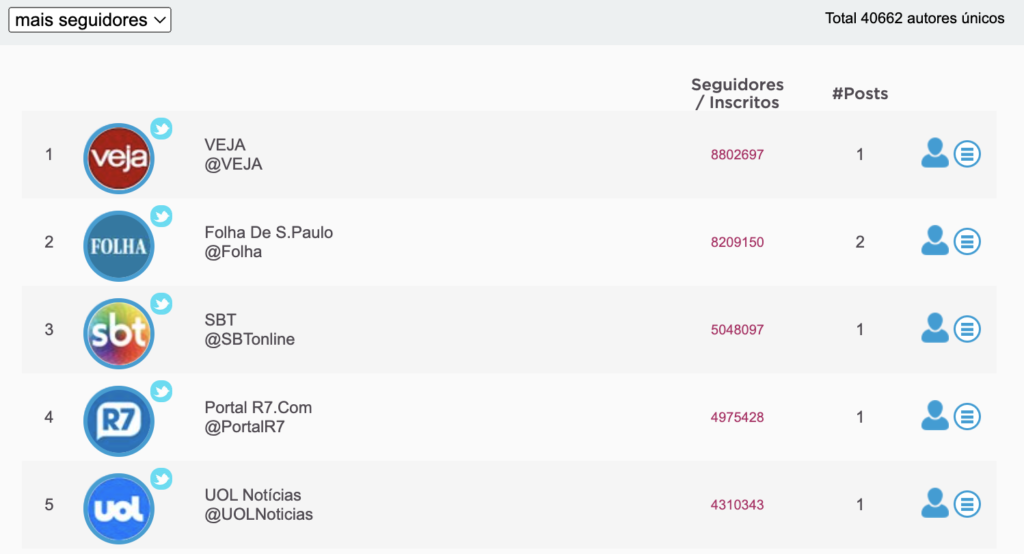Open UOL Notícias profile icon
The width and height of the screenshot is (1024, 554).
[935, 504]
